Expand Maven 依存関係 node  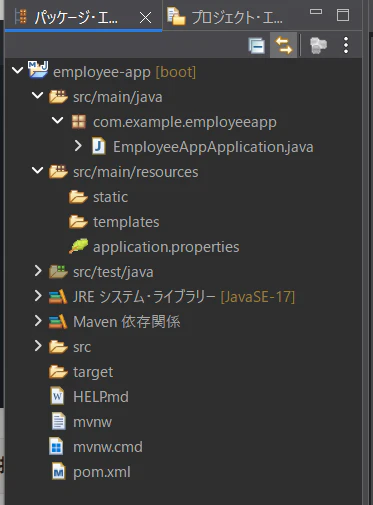38,321
